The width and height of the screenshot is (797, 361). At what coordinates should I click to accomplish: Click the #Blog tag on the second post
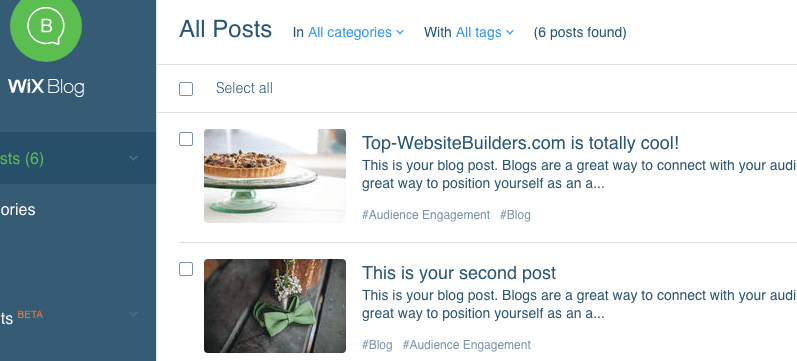coord(377,345)
